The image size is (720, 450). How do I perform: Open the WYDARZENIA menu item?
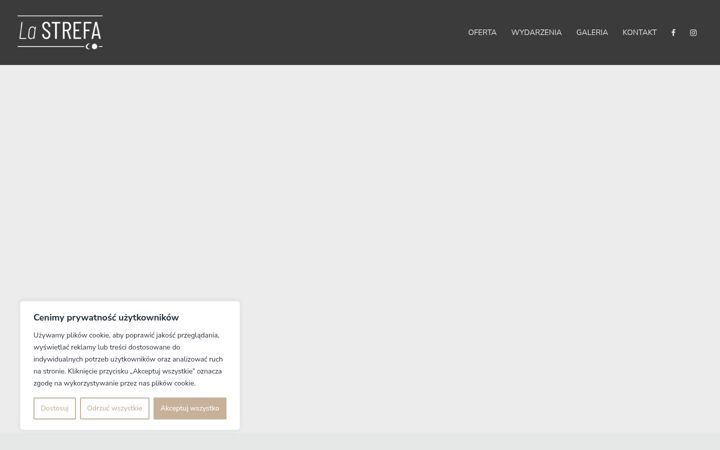tap(536, 33)
